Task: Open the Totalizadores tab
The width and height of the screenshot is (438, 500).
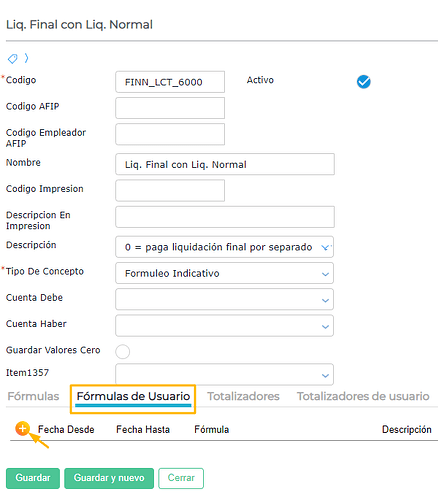Action: pos(243,396)
